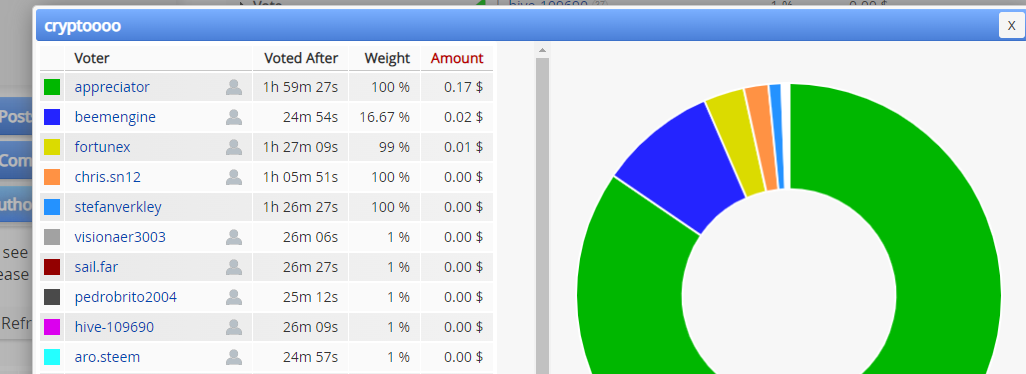Open the pedrobrito2004 voter link

point(126,297)
